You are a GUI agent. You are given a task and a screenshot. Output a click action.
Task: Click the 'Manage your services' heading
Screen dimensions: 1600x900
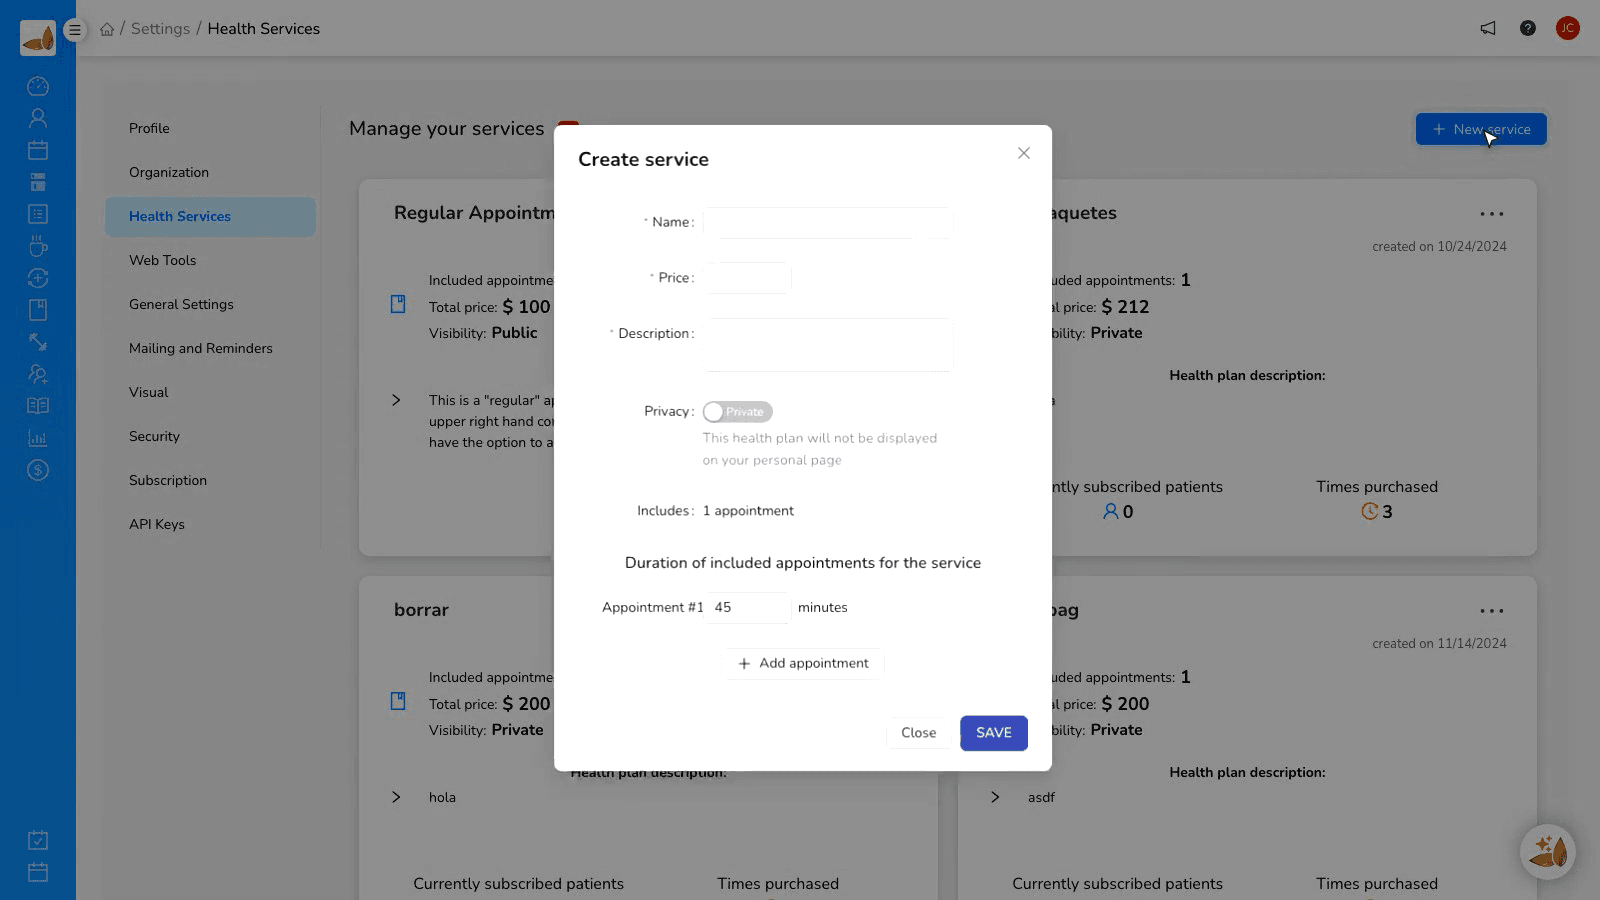pos(447,128)
